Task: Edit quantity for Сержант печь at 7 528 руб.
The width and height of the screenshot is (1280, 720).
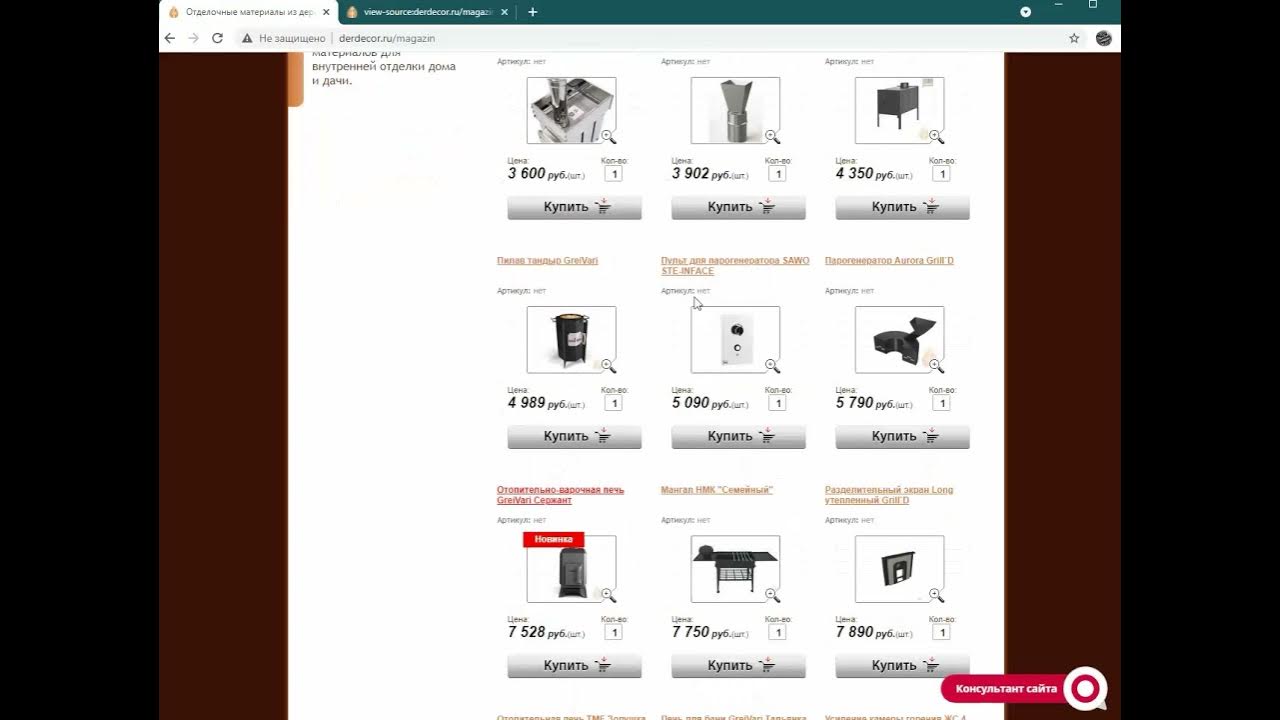Action: tap(613, 632)
